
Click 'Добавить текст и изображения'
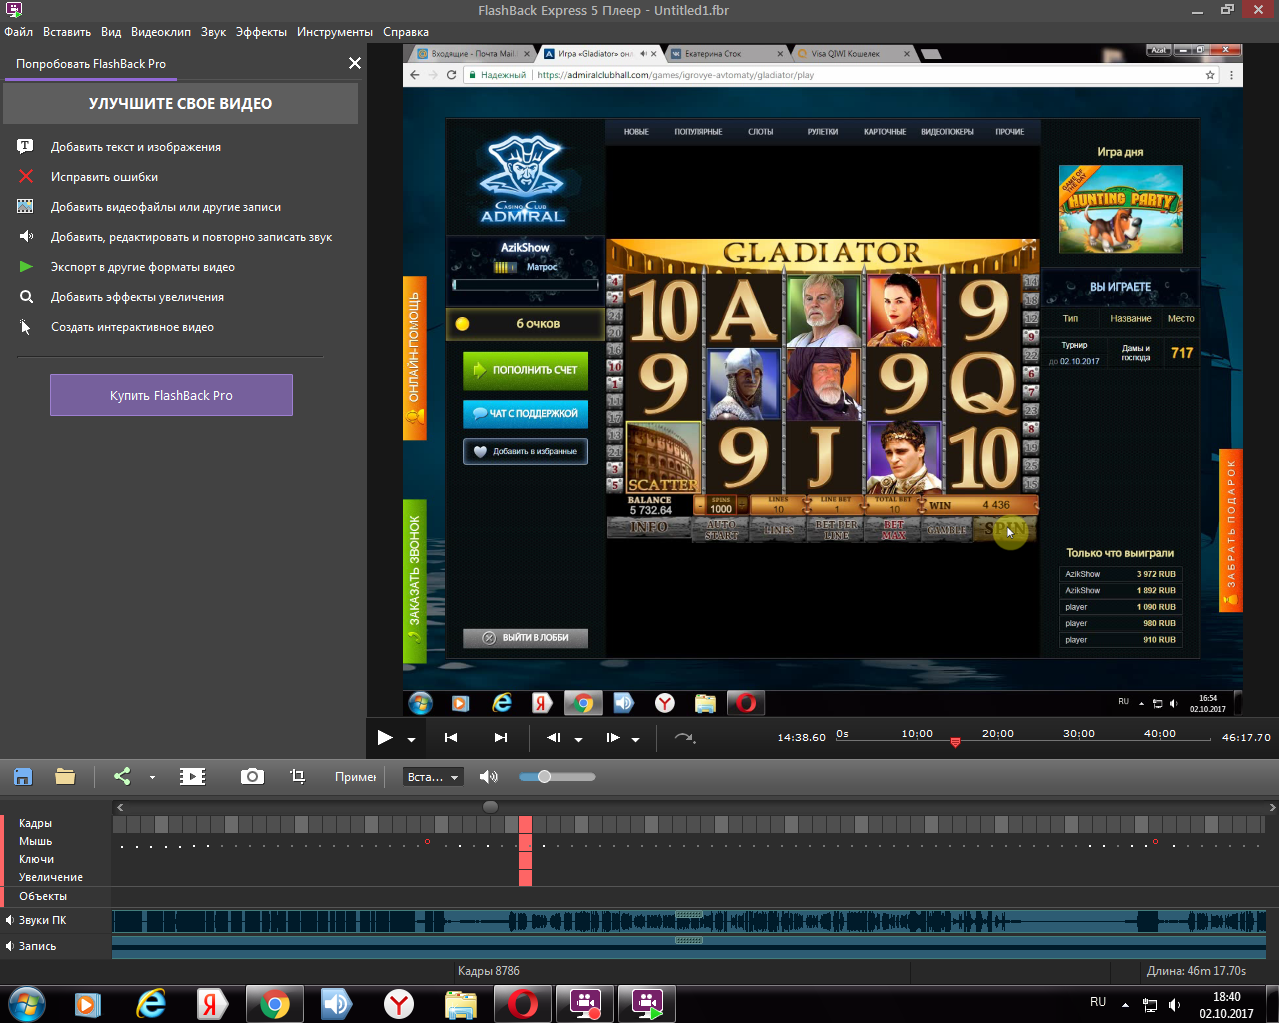(x=136, y=147)
